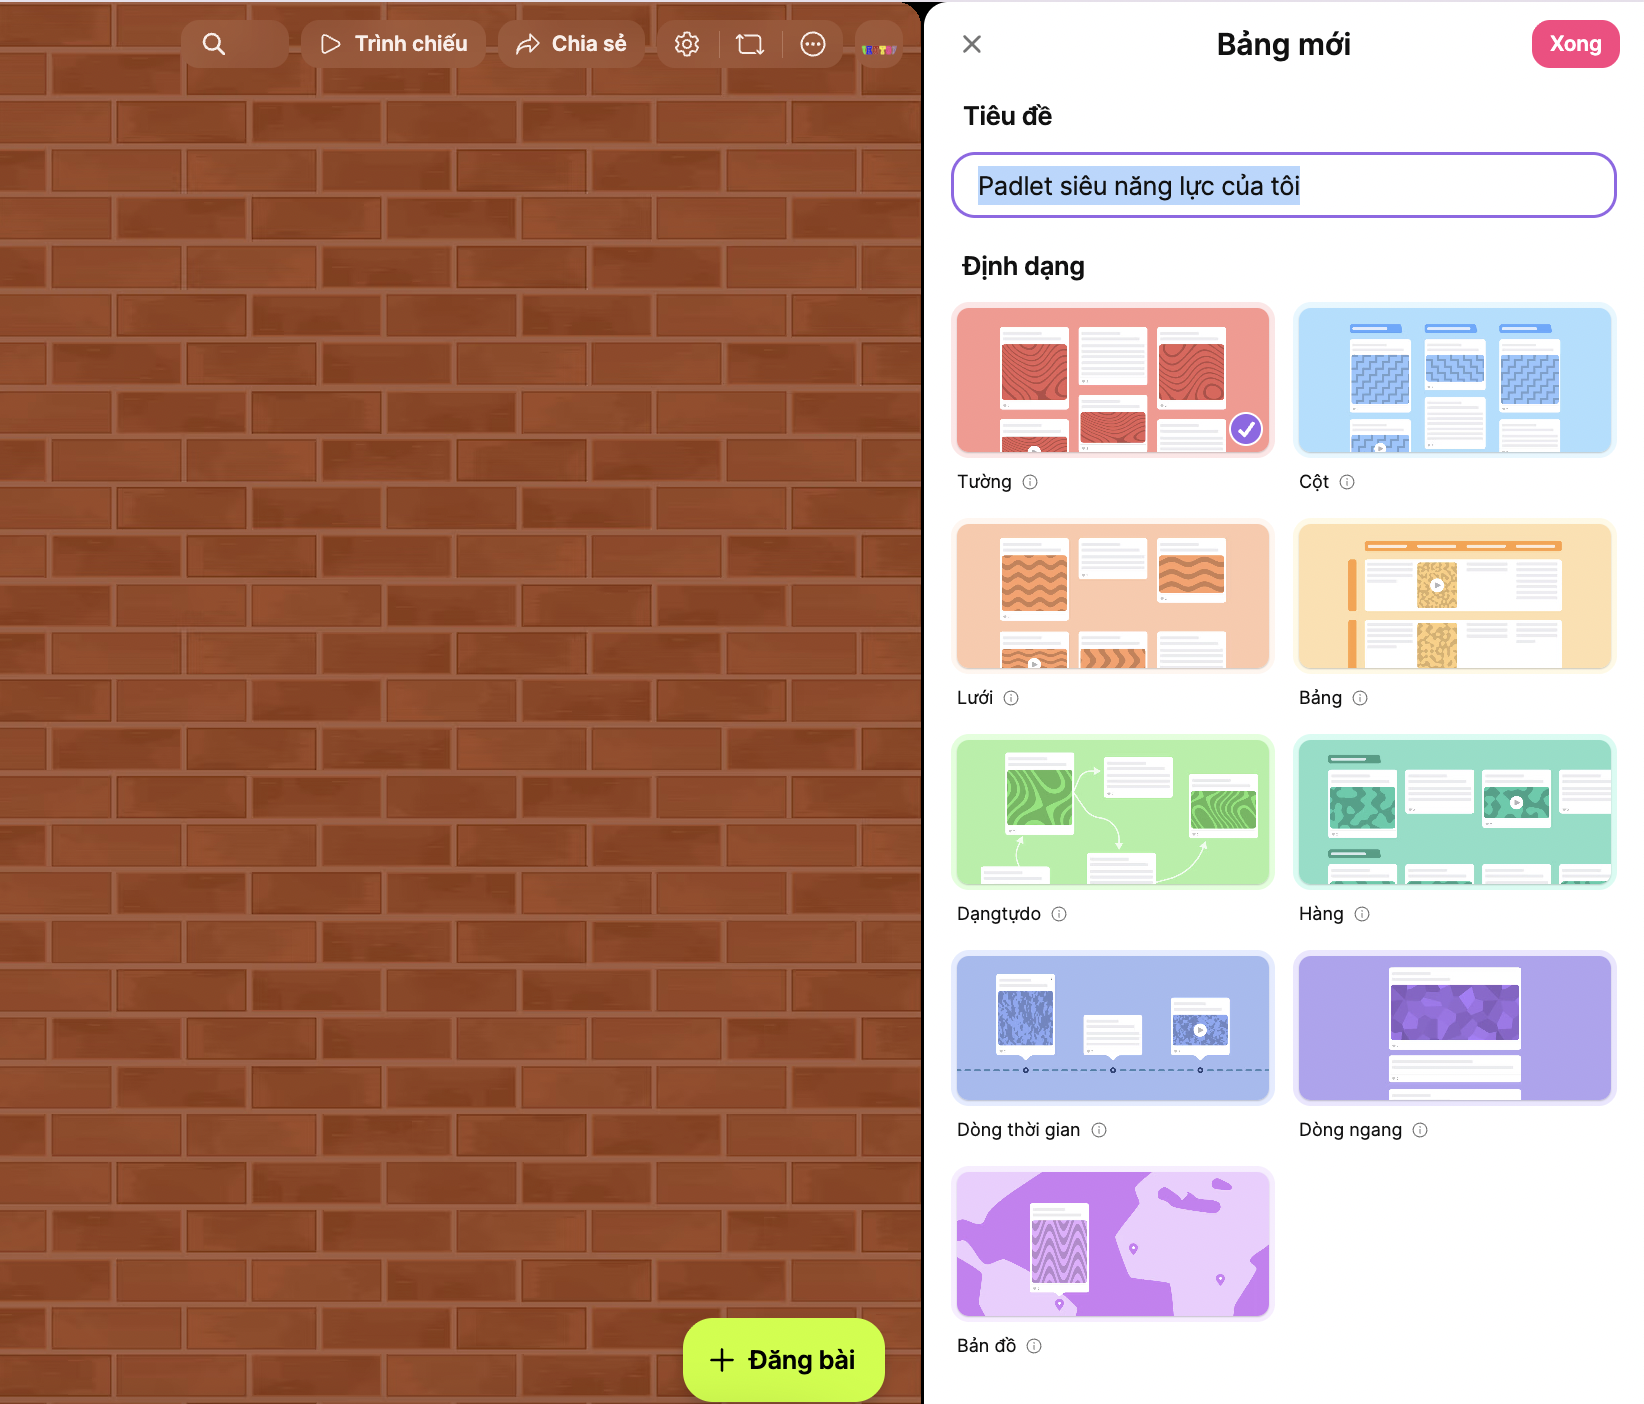1644x1404 pixels.
Task: Show info for Cột format
Action: [1347, 482]
